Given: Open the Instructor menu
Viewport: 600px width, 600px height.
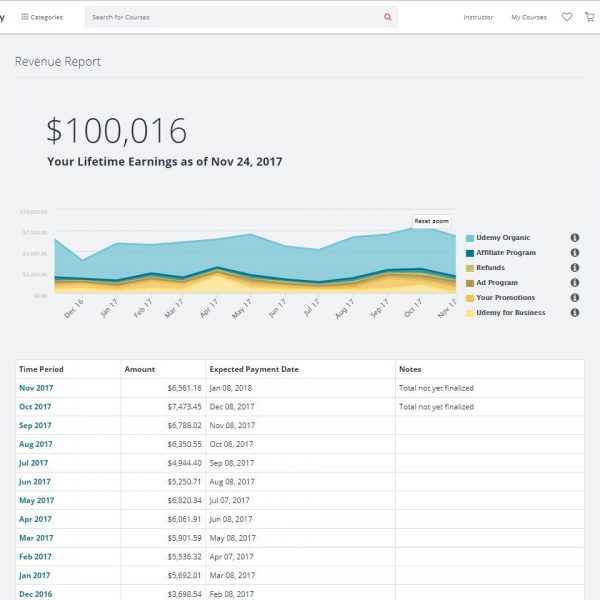Looking at the screenshot, I should (x=478, y=17).
